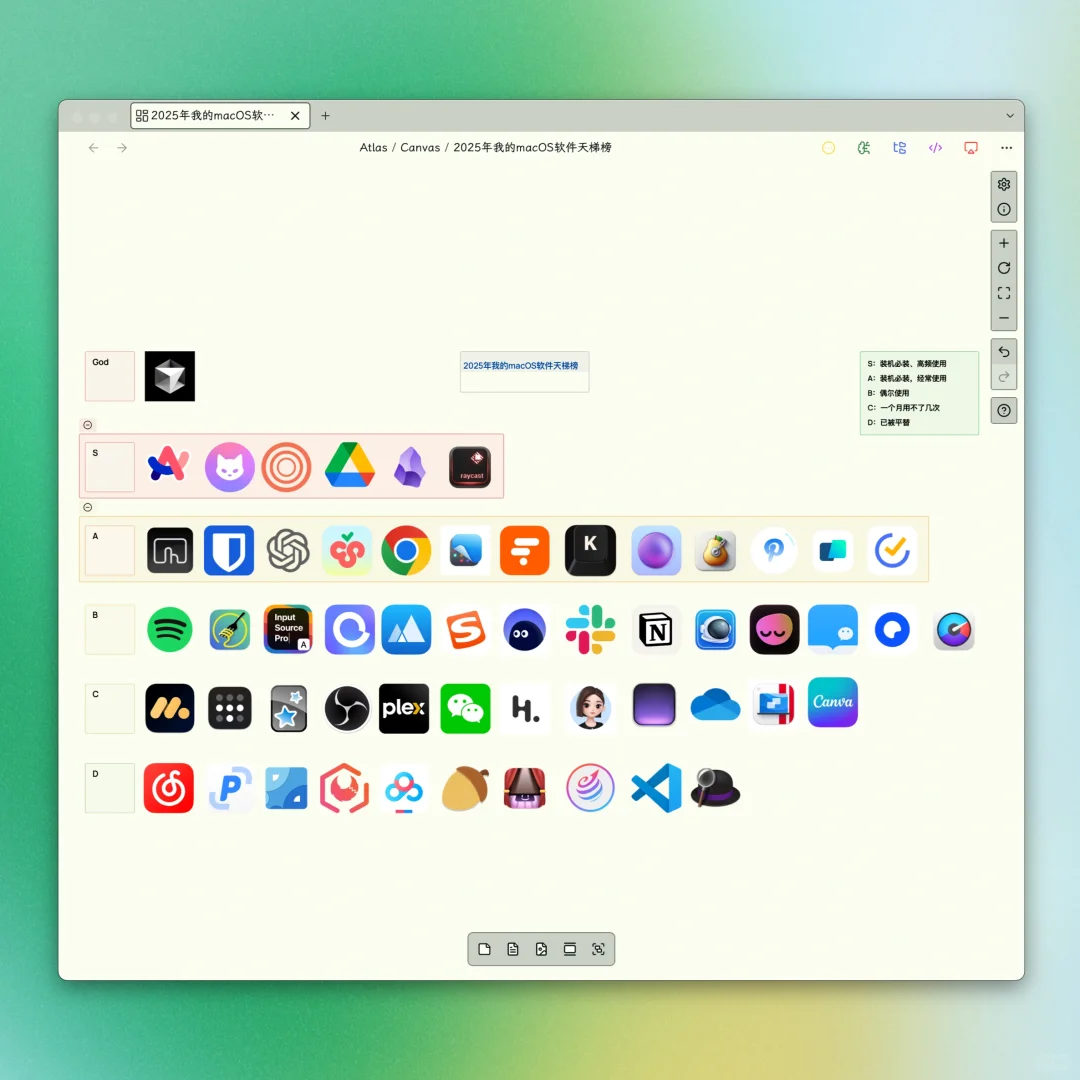This screenshot has width=1080, height=1080.
Task: Select the Canva icon
Action: coord(833,703)
